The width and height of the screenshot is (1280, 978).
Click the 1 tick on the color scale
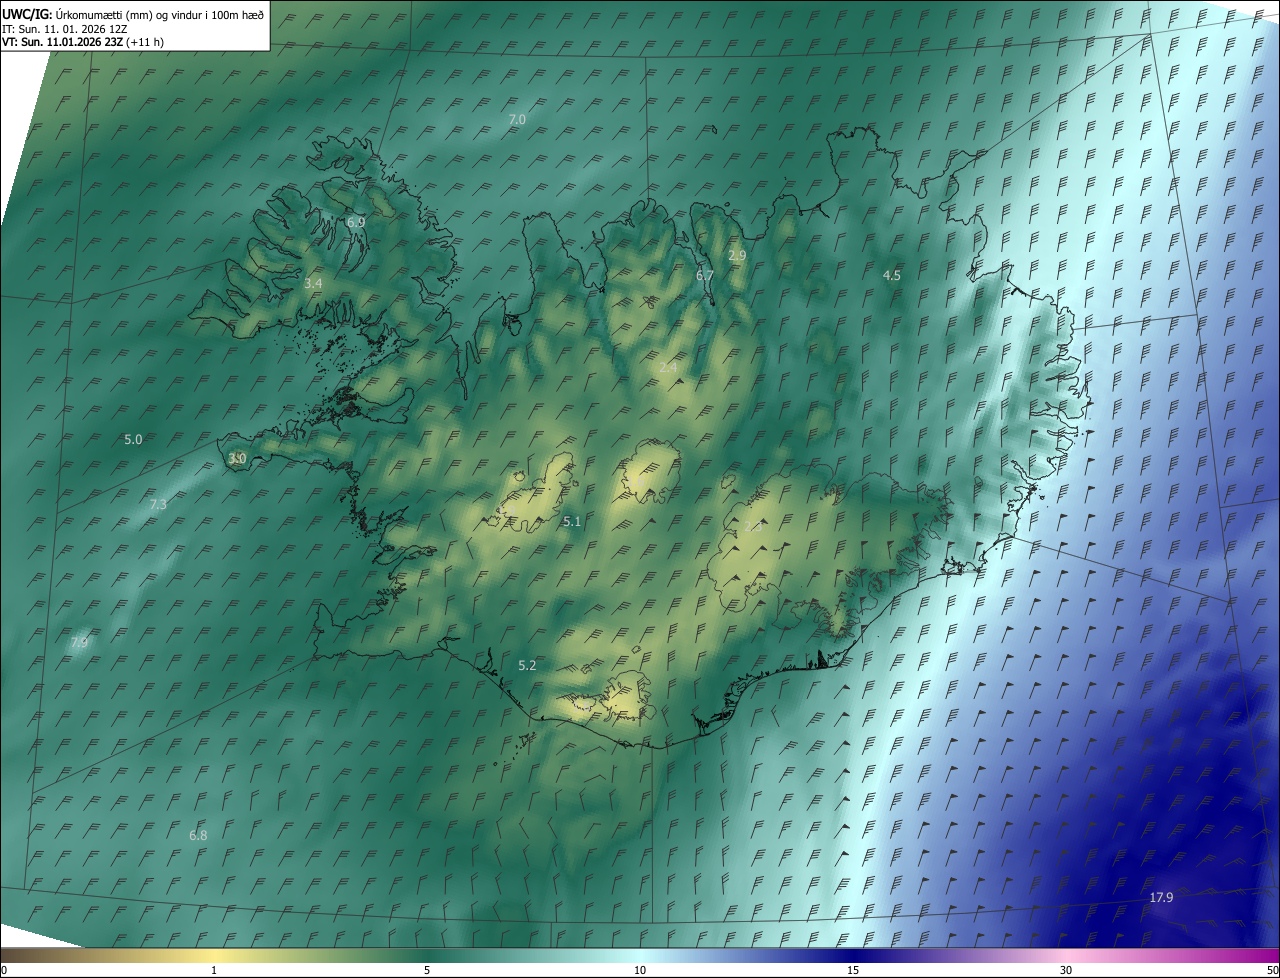click(214, 970)
